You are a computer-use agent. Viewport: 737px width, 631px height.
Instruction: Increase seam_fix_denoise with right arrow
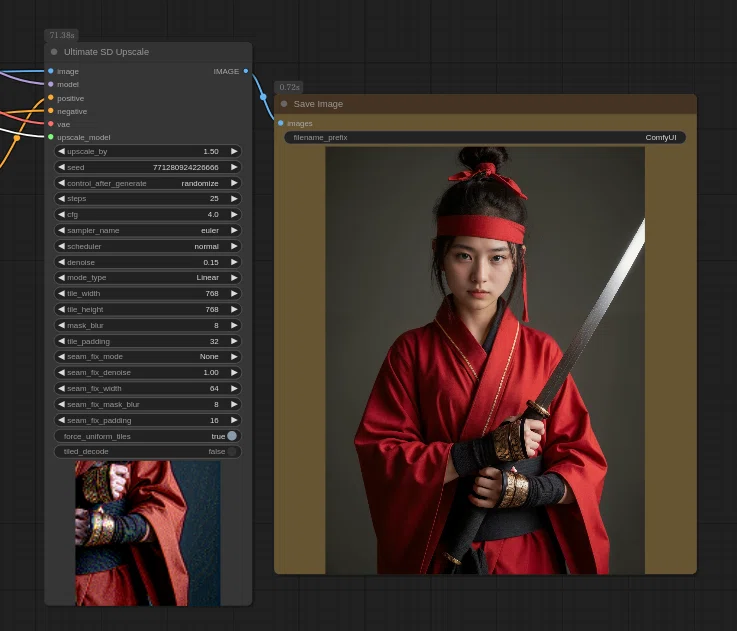pos(234,372)
